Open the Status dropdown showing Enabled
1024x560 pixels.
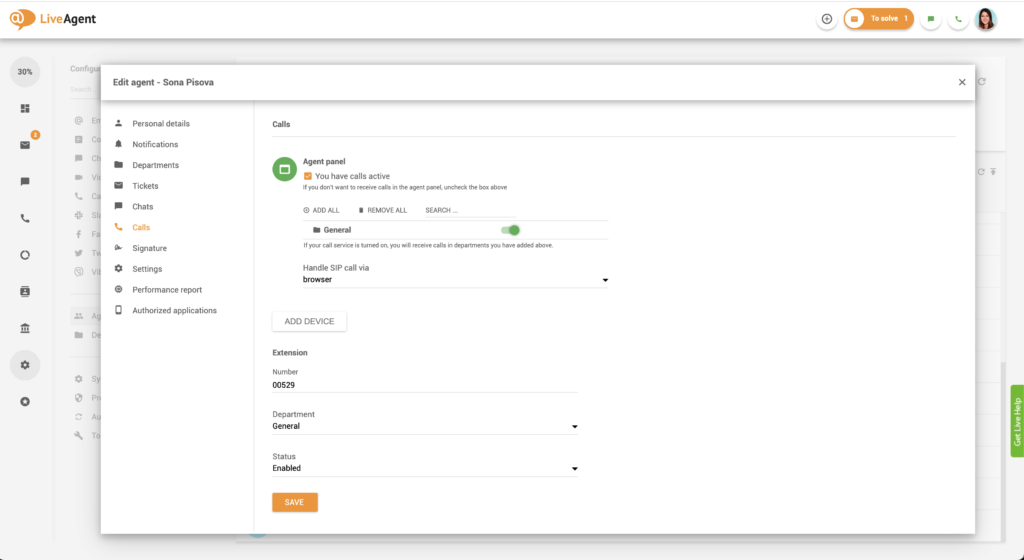pos(425,468)
